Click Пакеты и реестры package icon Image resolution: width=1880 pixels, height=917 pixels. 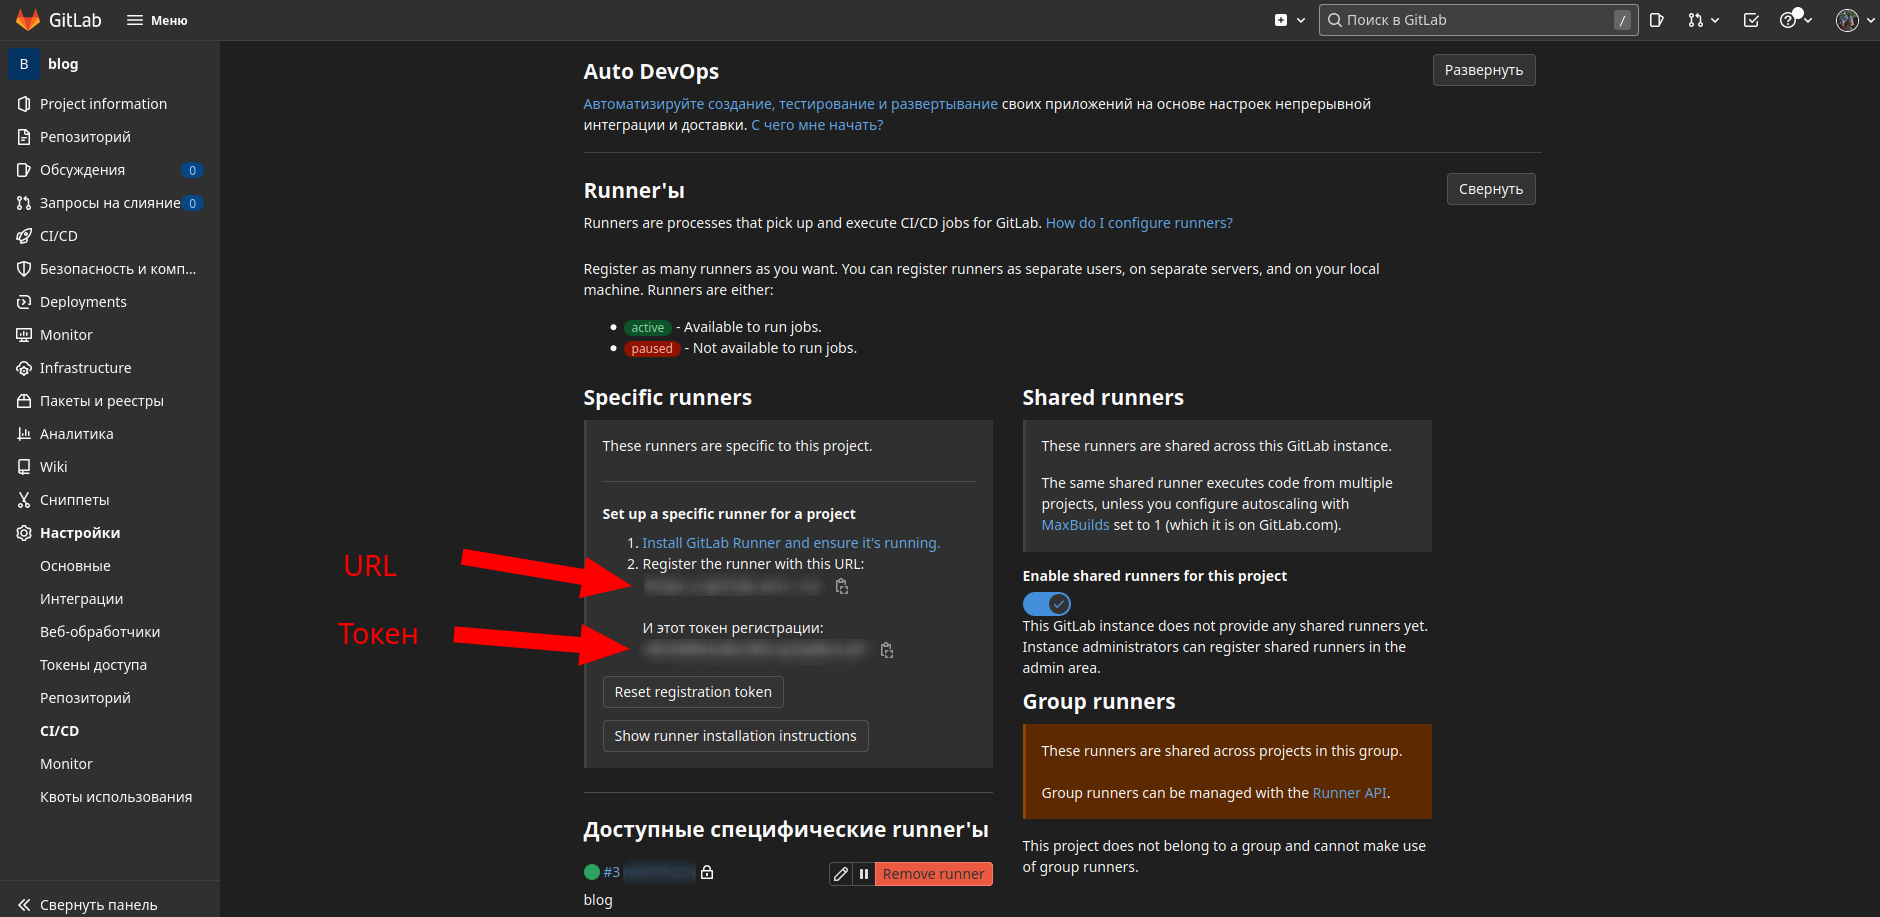pos(24,401)
